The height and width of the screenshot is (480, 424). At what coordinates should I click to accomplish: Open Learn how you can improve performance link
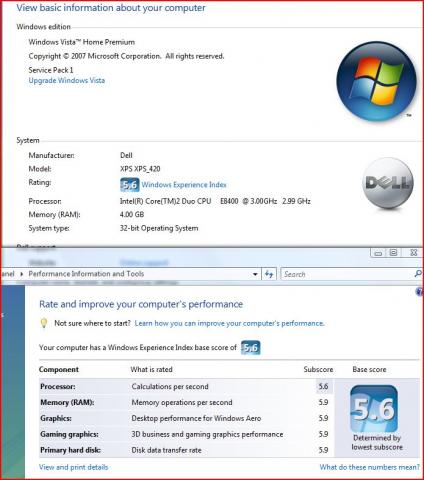pos(229,323)
